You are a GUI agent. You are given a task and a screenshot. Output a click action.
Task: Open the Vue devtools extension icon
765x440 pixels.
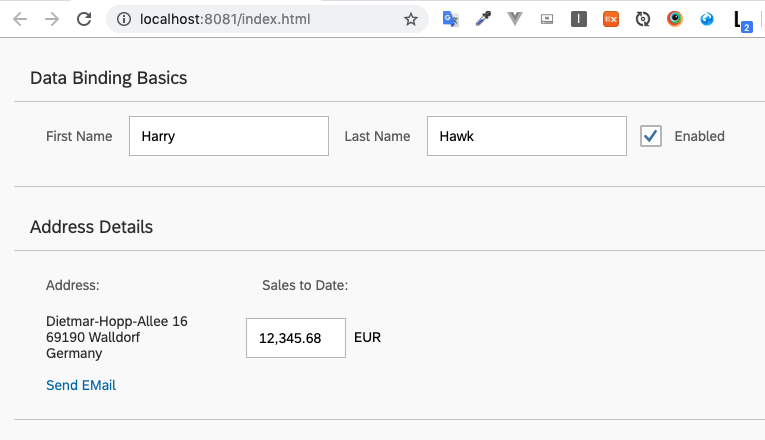tap(515, 19)
